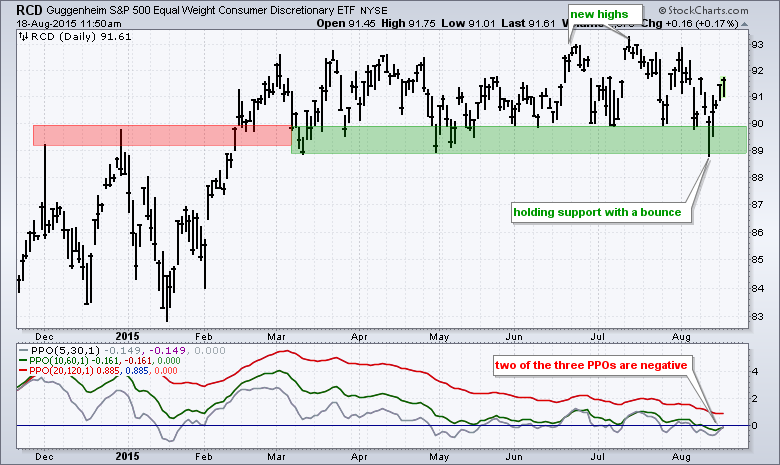The image size is (780, 465).
Task: Click the RCD (Daily) 91.61 legend label
Action: (81, 36)
